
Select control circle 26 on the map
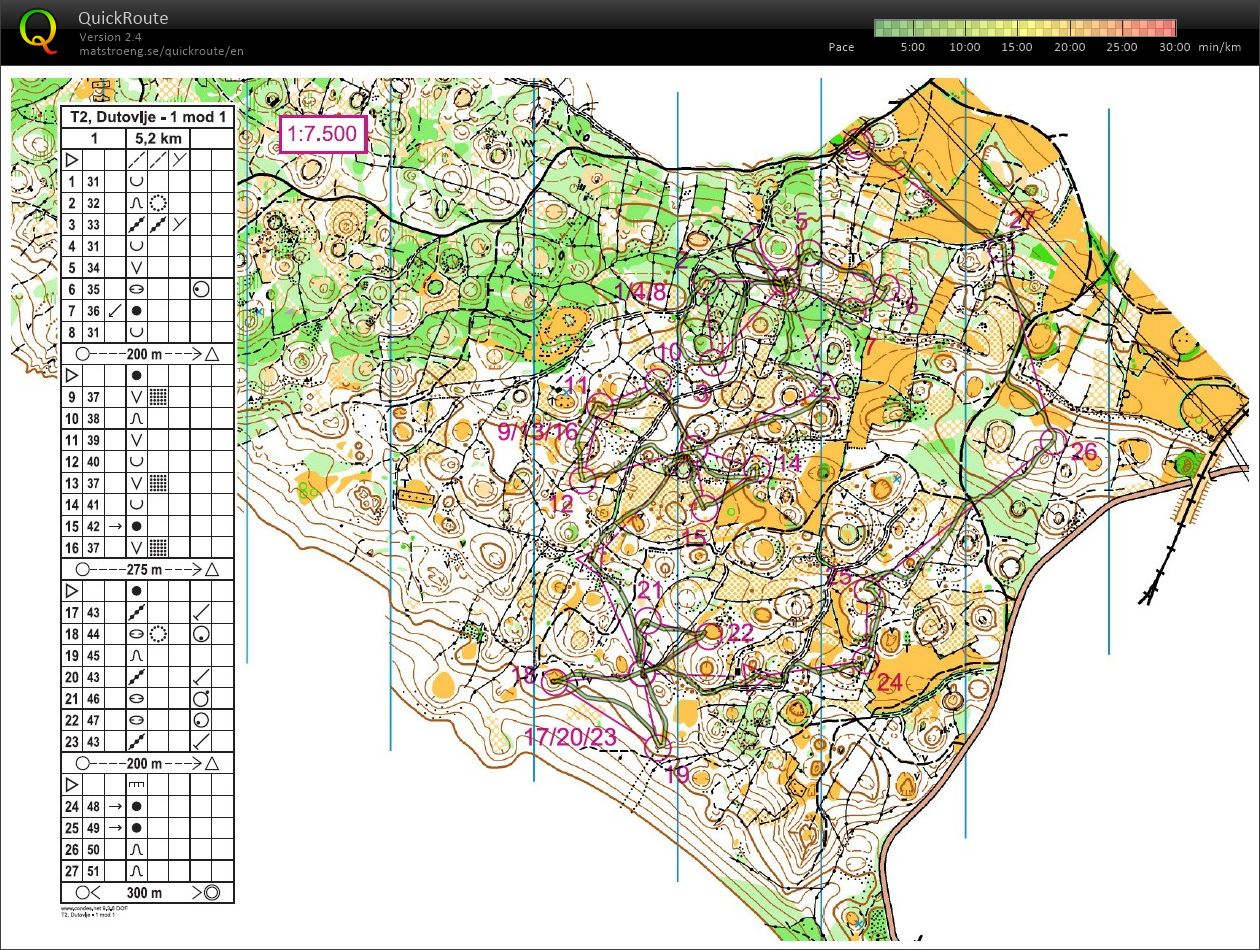pyautogui.click(x=1051, y=439)
